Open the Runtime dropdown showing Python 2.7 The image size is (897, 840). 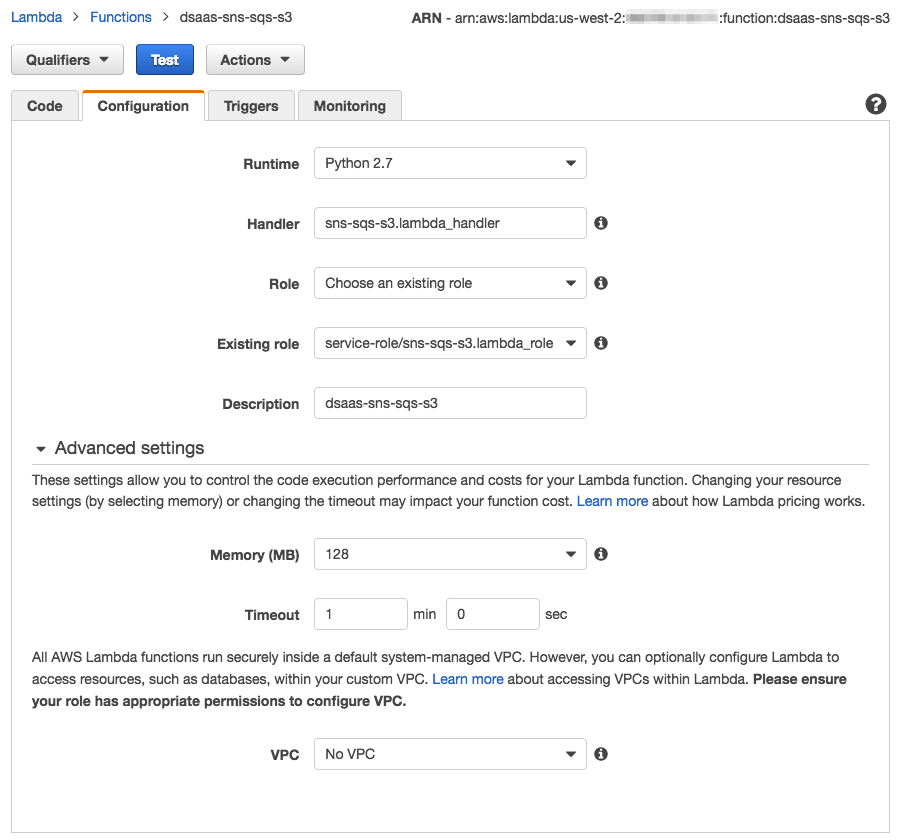(449, 163)
